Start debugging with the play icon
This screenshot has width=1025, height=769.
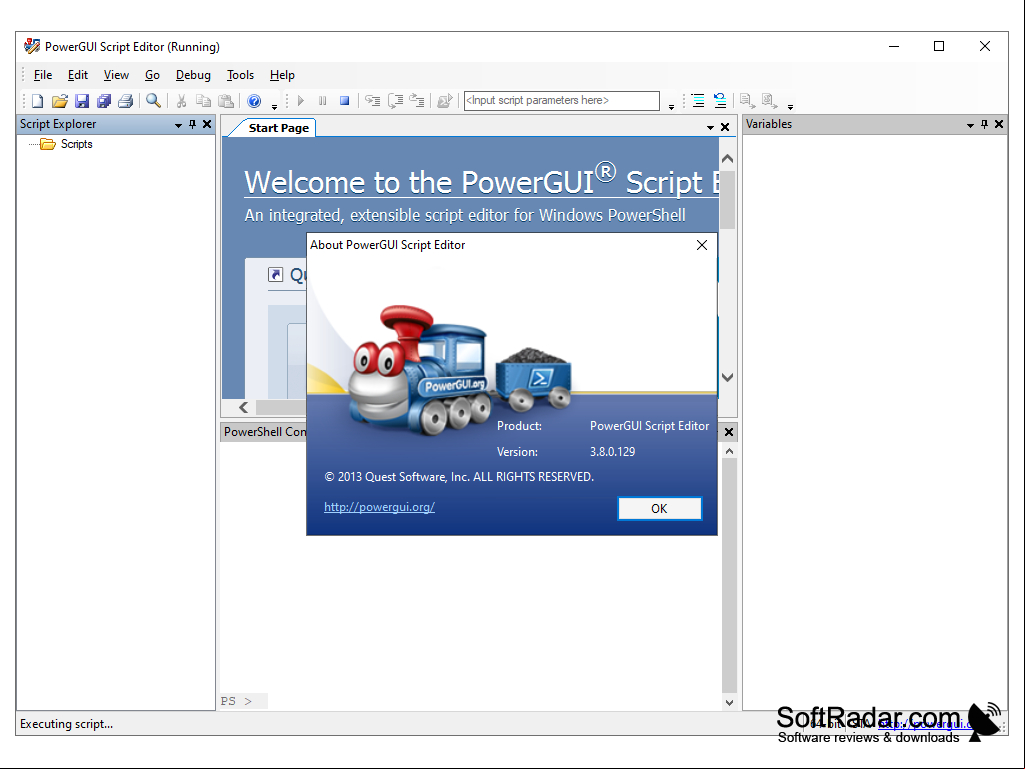click(301, 101)
